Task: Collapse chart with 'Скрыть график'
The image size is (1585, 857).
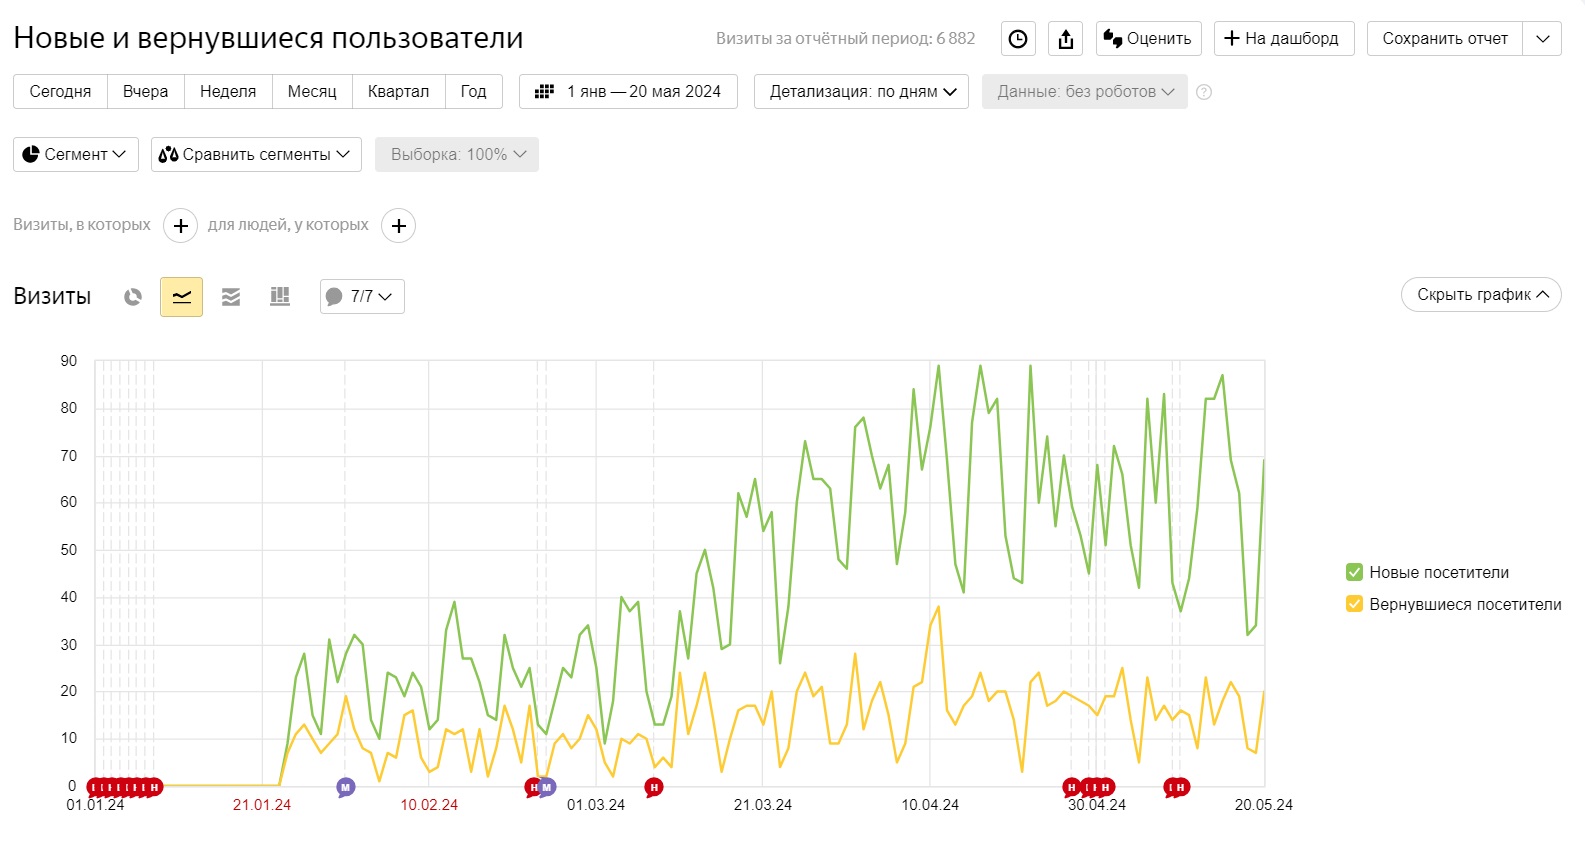Action: (1481, 295)
